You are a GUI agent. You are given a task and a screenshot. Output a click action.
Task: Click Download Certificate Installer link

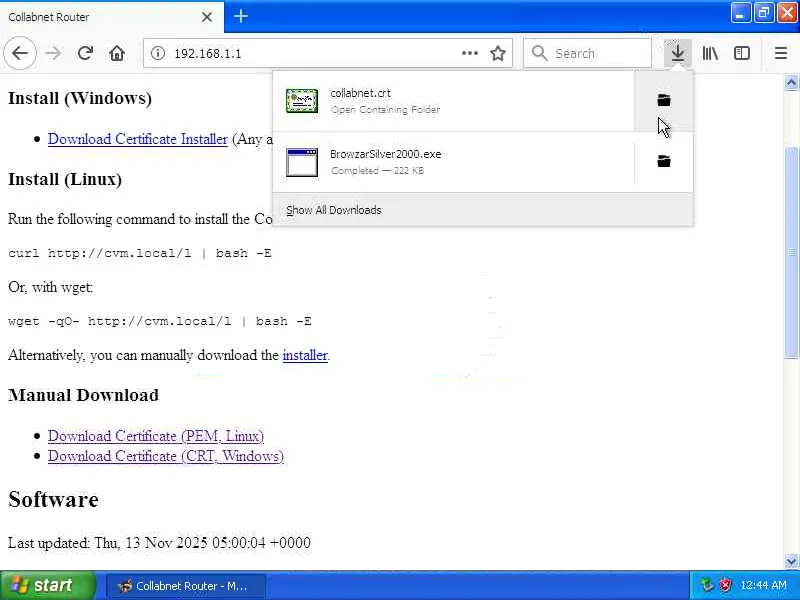coord(138,139)
